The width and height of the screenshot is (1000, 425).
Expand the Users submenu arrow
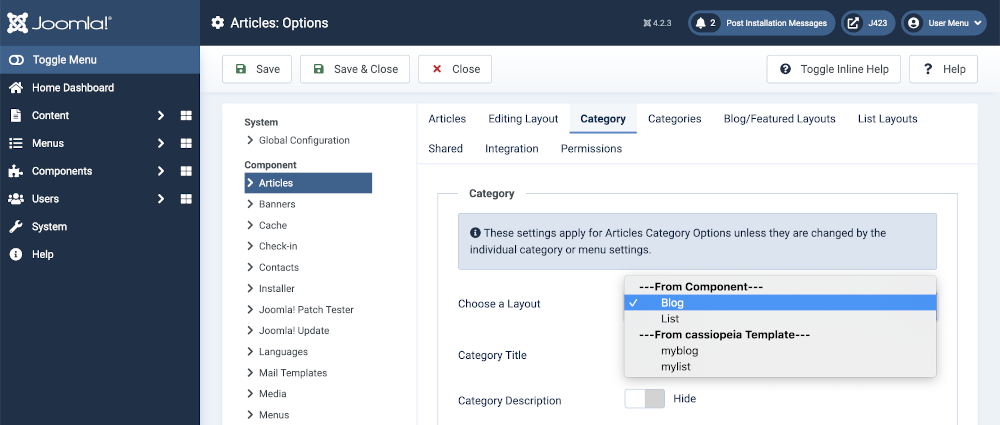point(161,198)
